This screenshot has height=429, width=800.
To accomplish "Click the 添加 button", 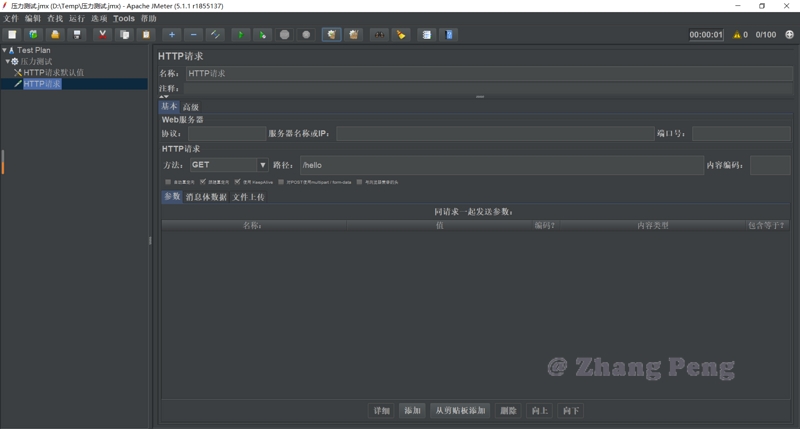I will (x=411, y=411).
